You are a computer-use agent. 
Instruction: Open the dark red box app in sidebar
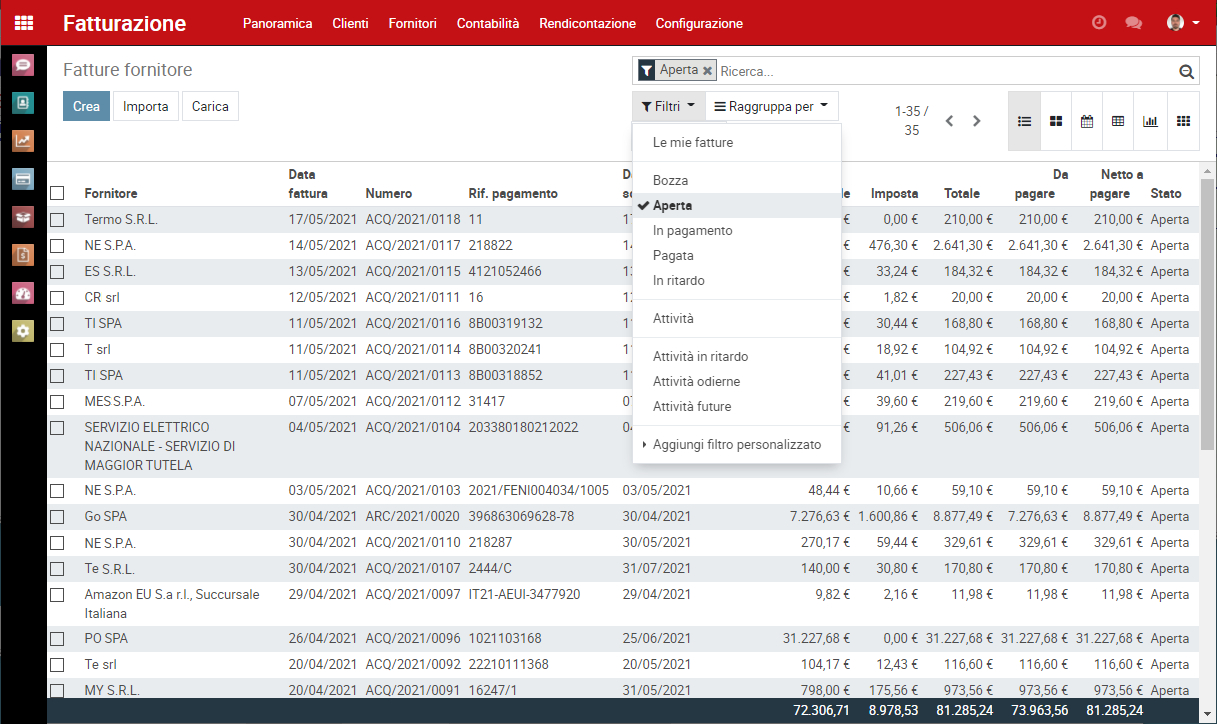pos(23,217)
